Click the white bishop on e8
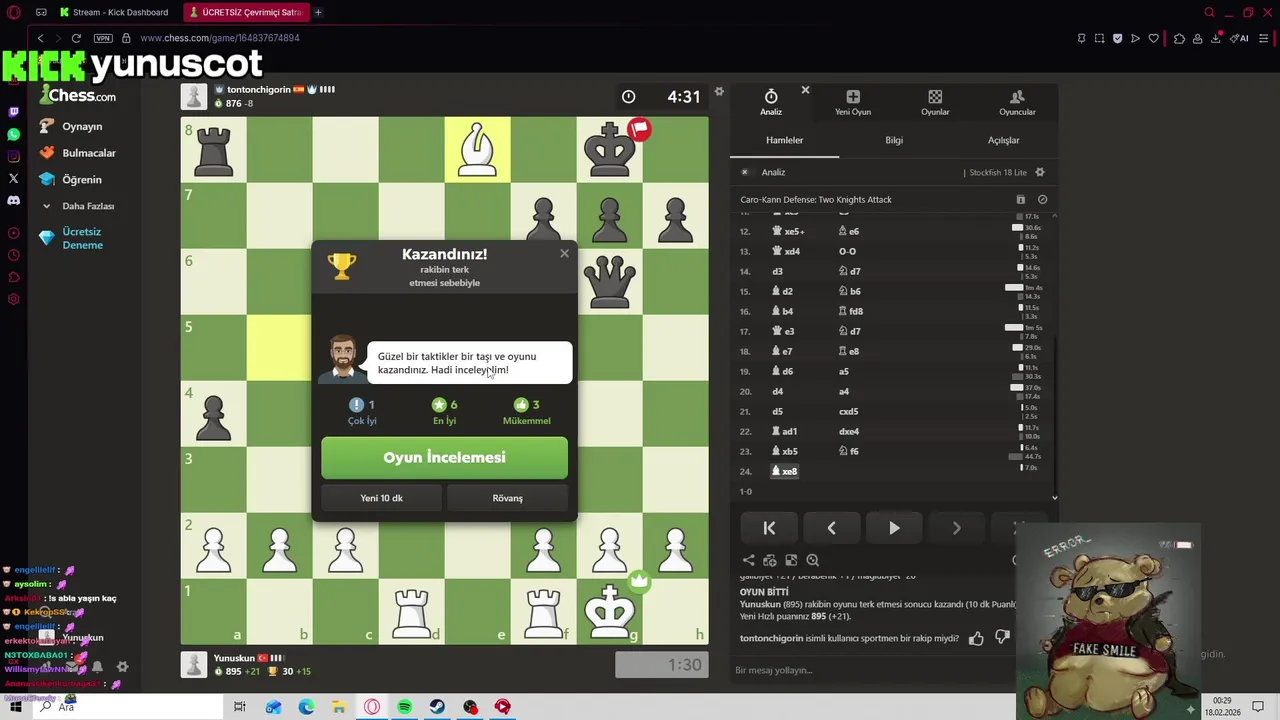This screenshot has height=720, width=1280. [x=477, y=149]
